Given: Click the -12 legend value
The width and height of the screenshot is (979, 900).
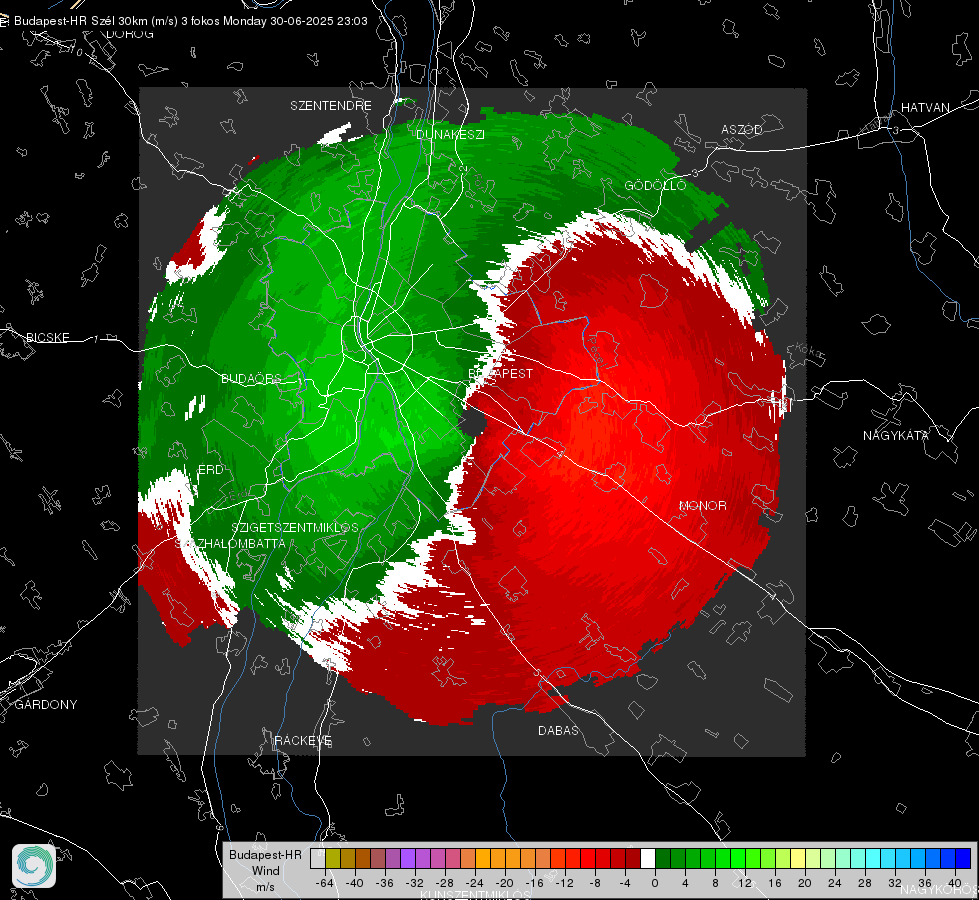Looking at the screenshot, I should [x=564, y=883].
